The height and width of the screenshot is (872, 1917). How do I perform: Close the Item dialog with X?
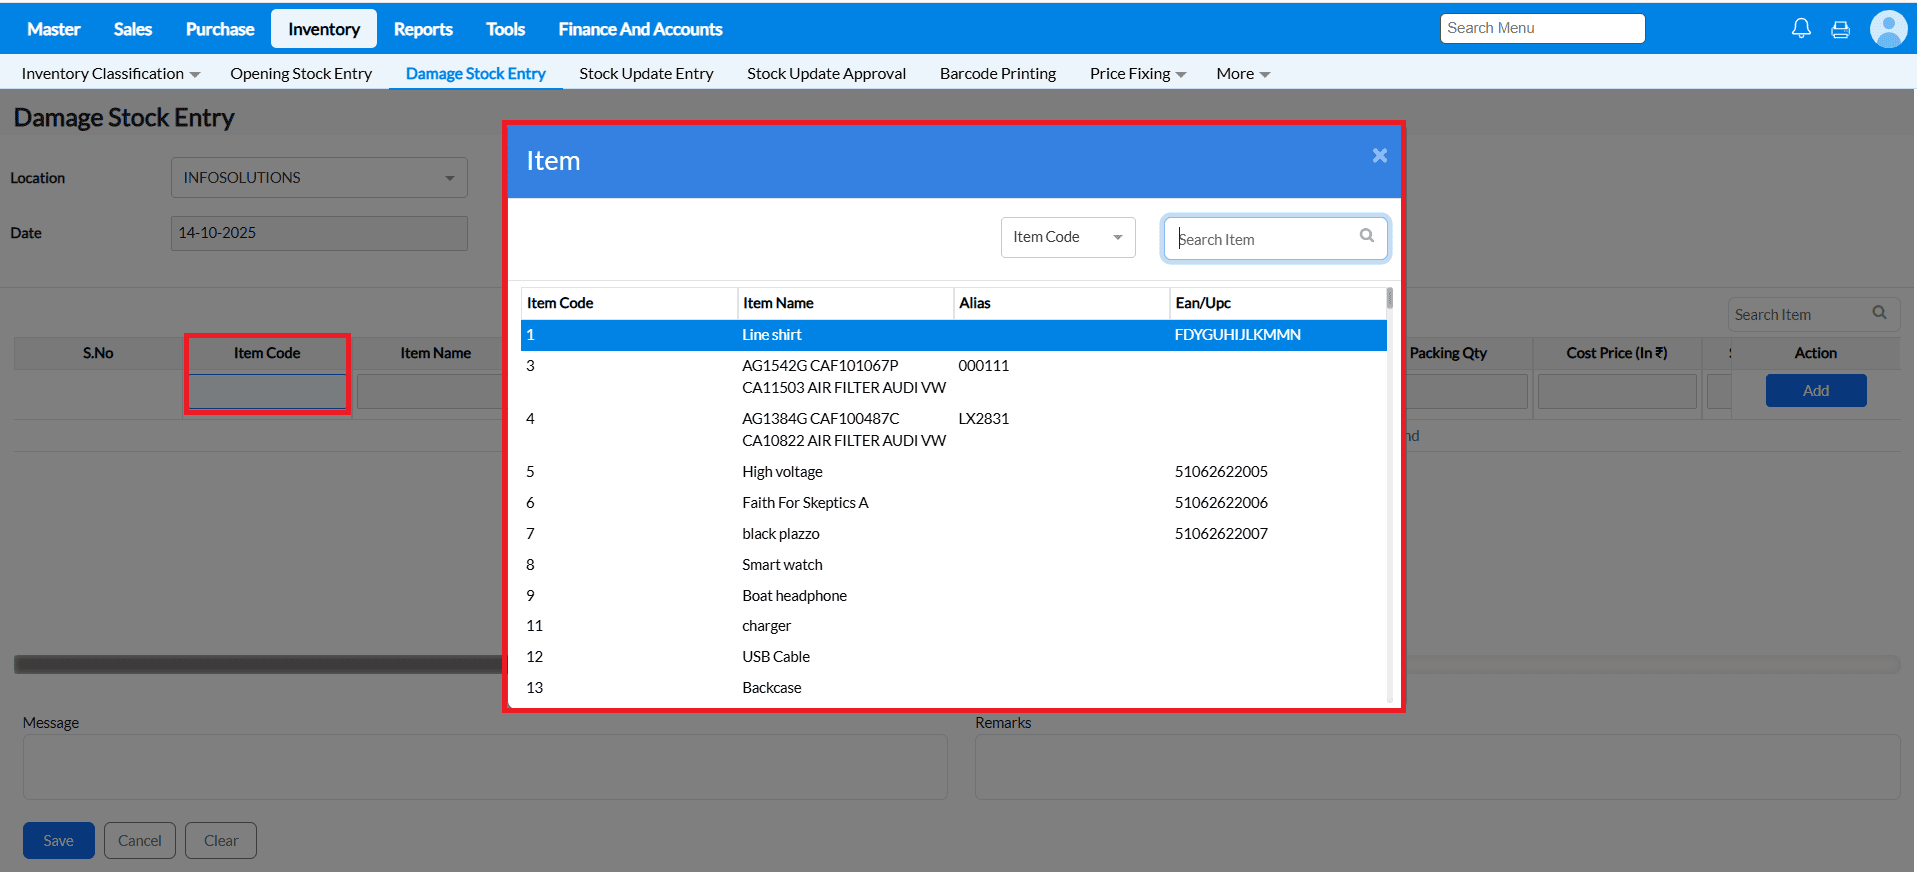[1379, 156]
